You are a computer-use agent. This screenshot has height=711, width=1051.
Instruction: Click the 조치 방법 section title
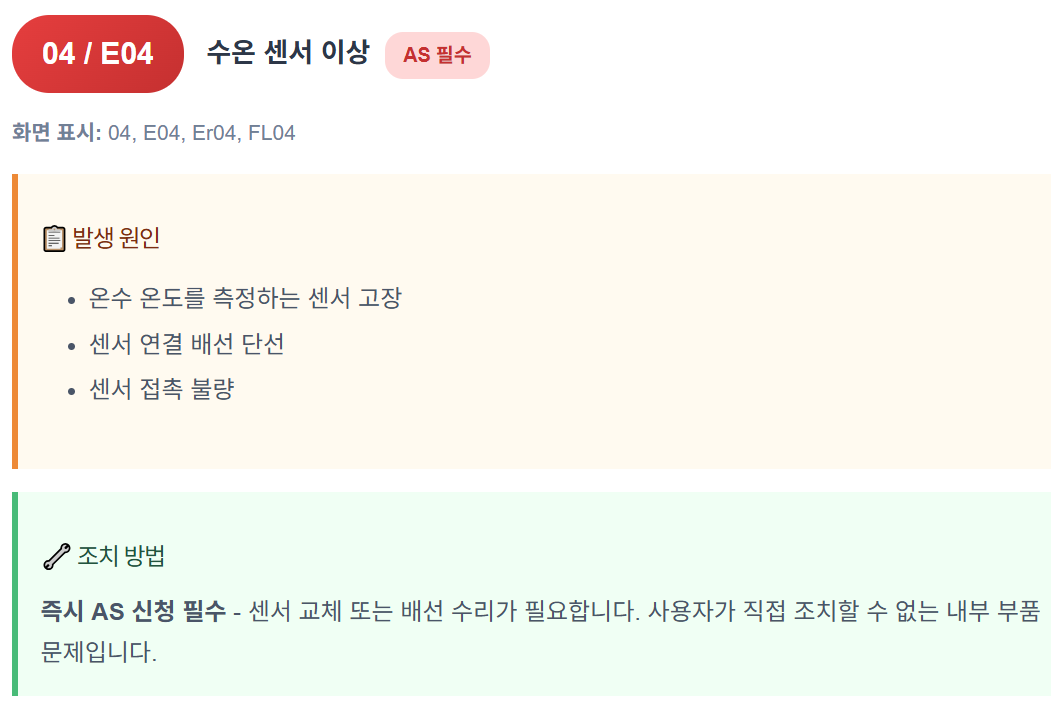[121, 556]
